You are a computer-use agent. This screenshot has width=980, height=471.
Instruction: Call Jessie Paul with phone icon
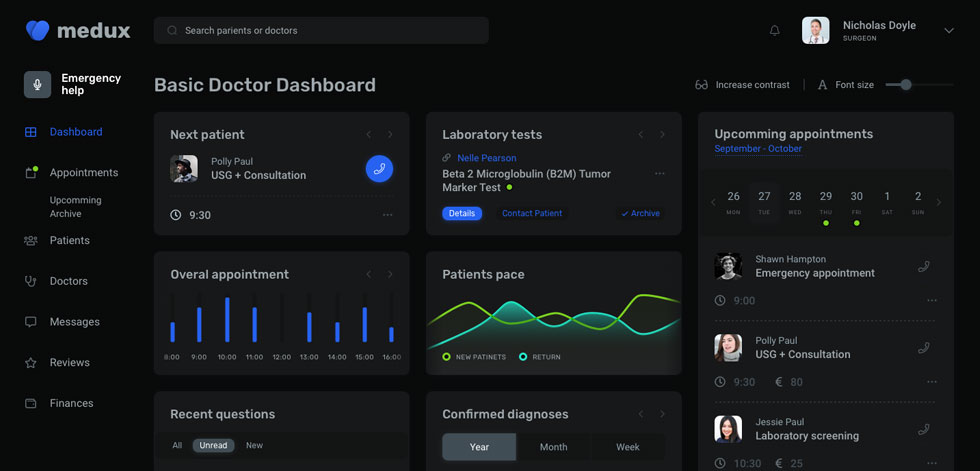[x=924, y=429]
